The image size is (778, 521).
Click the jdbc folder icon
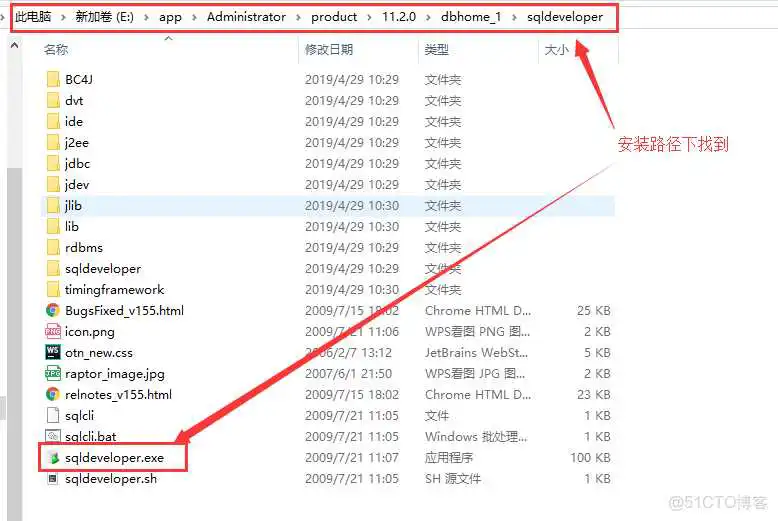53,163
